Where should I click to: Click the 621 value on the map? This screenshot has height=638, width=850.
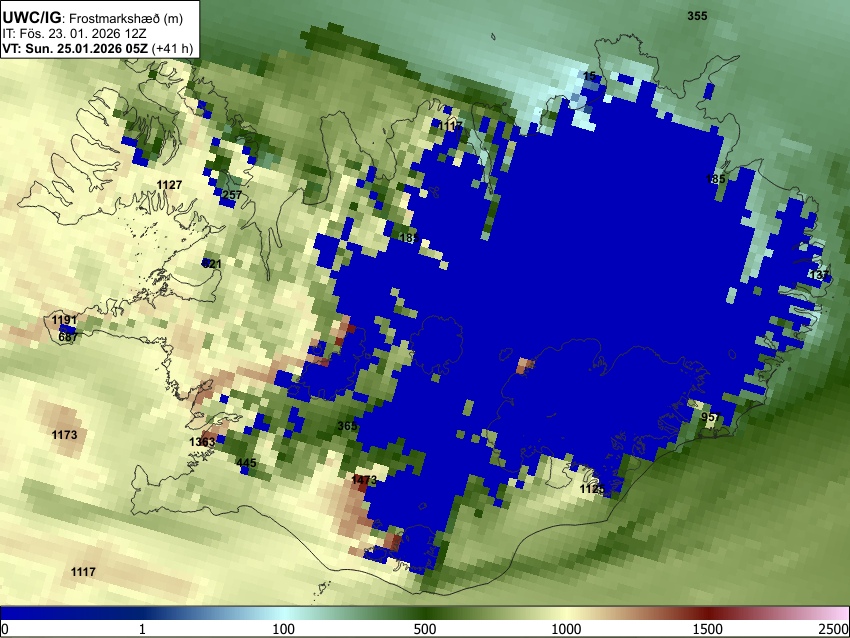pos(212,264)
